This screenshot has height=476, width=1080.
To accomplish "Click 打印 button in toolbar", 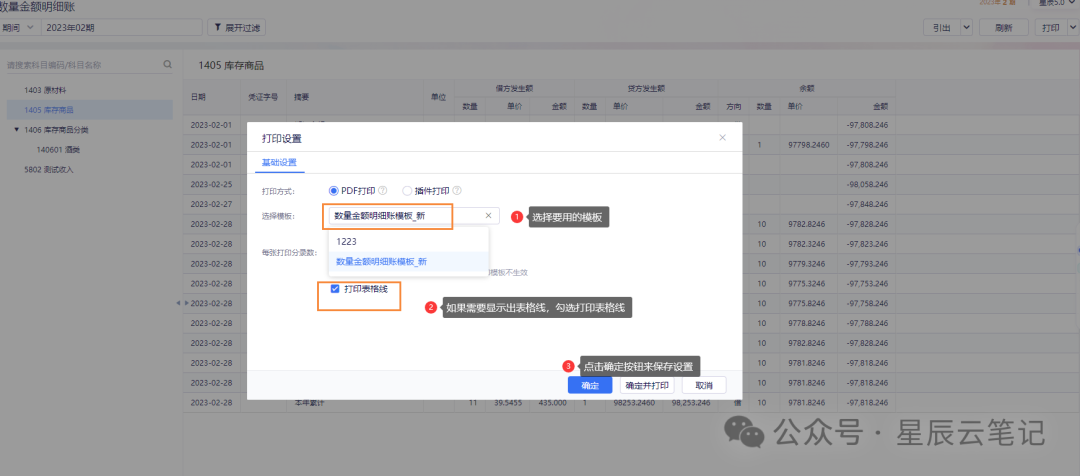I will (x=1050, y=28).
